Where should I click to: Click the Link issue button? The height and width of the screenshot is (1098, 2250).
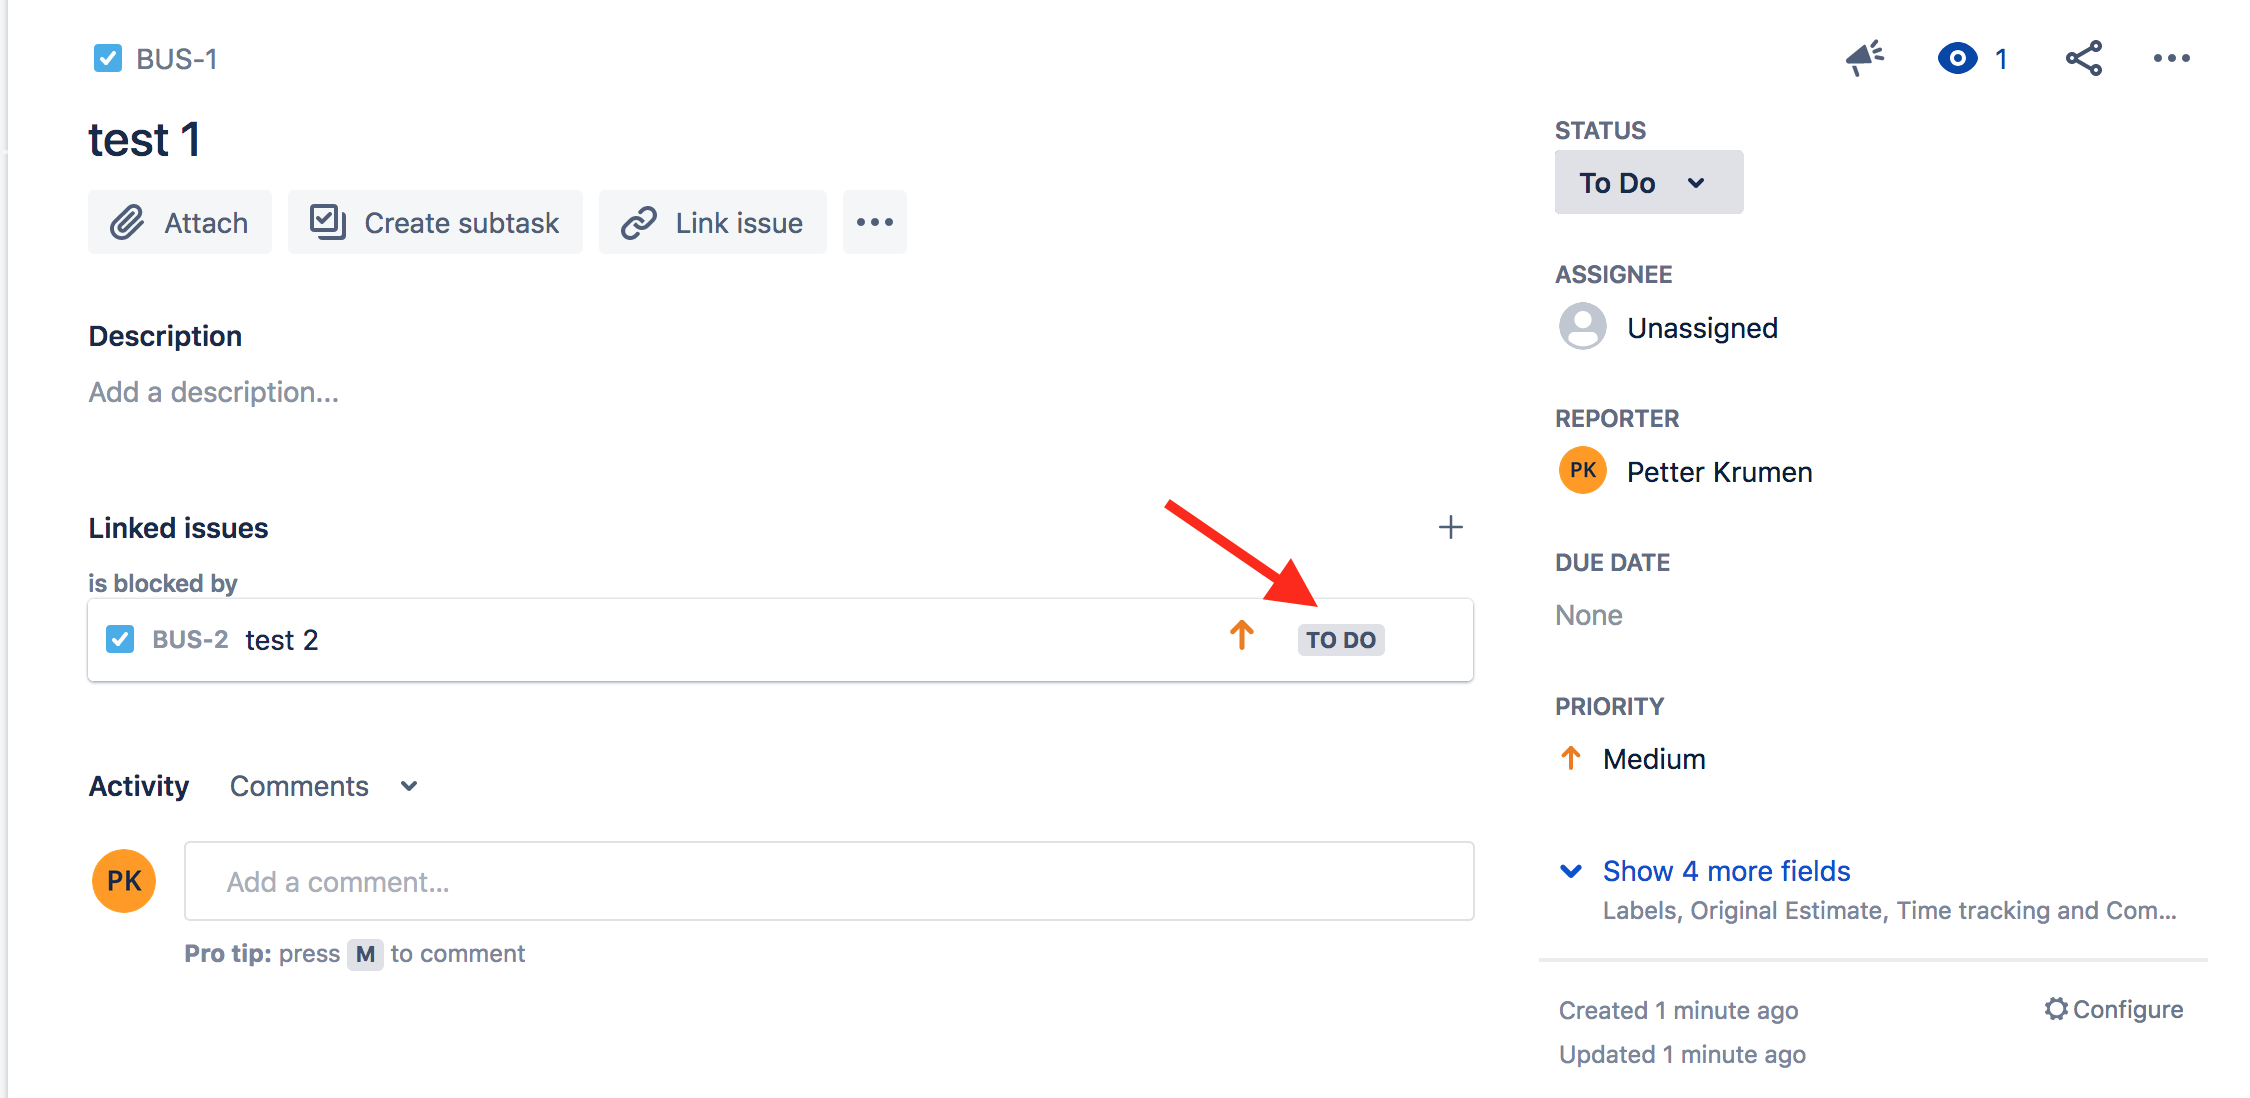(x=712, y=222)
